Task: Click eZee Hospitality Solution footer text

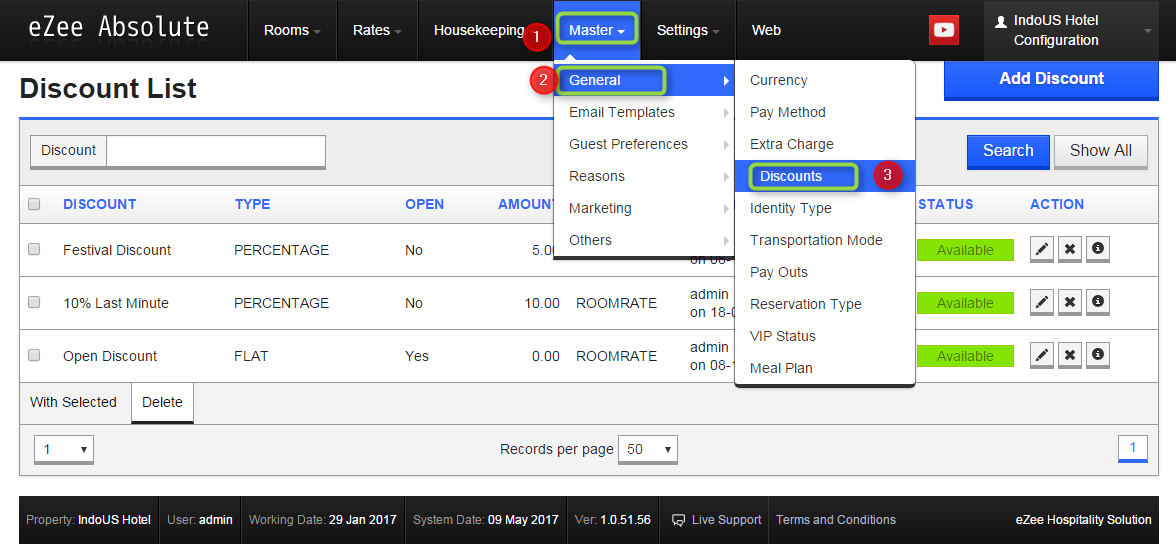Action: point(1083,520)
